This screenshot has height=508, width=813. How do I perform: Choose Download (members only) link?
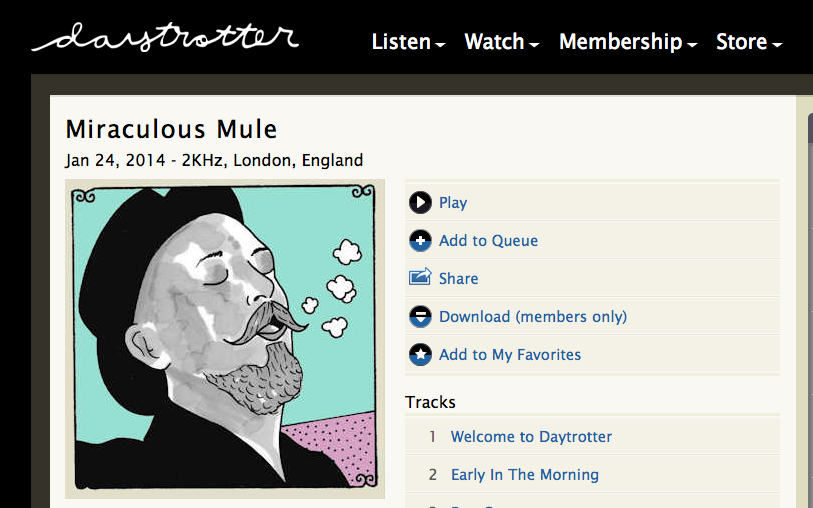[x=533, y=317]
